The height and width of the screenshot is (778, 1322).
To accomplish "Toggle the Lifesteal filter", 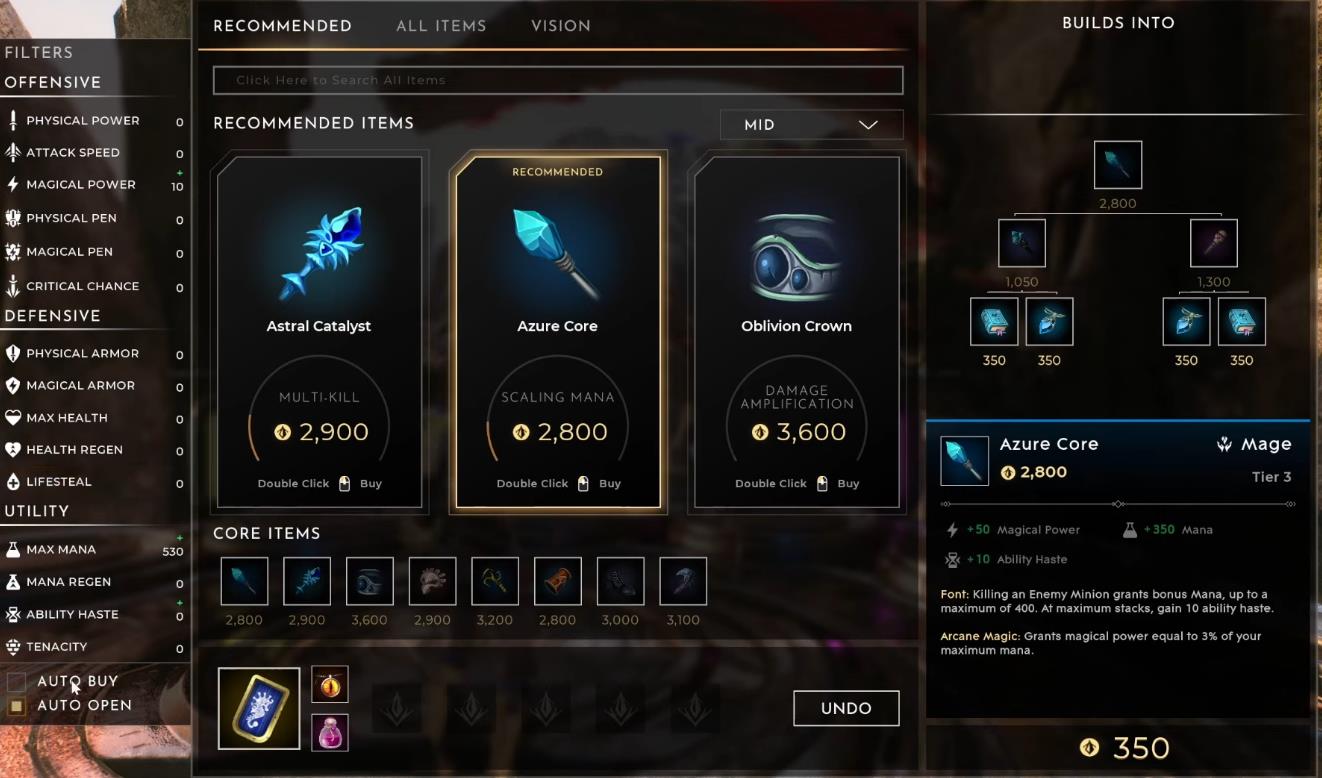I will coord(95,482).
